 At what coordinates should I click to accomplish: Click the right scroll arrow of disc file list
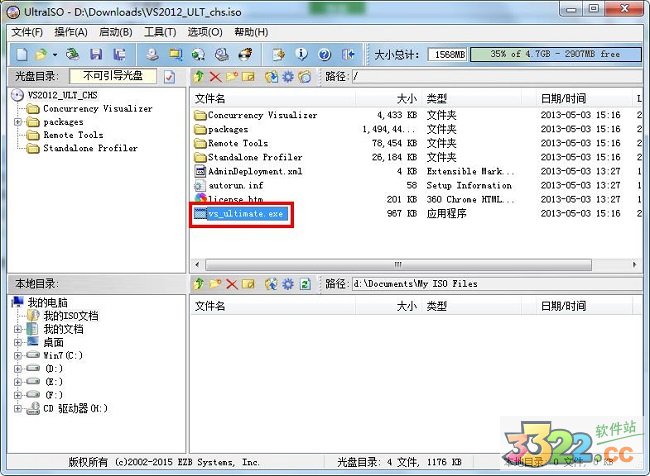click(x=634, y=265)
